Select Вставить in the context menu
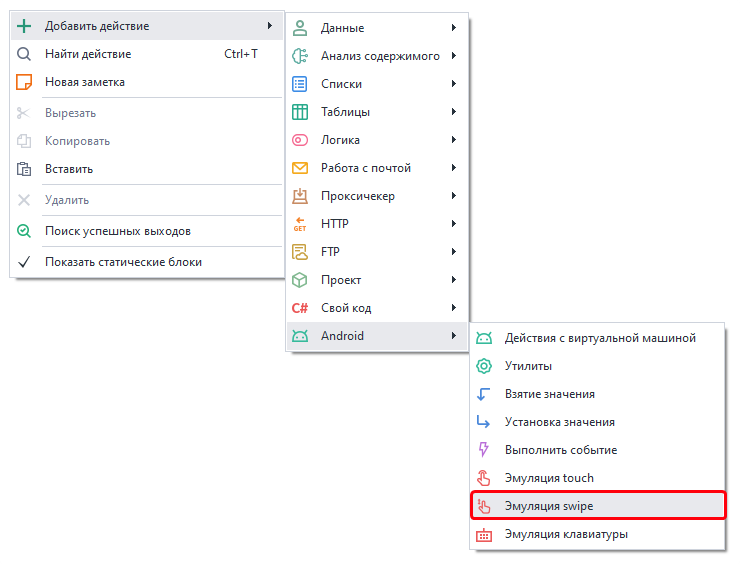 tap(69, 169)
